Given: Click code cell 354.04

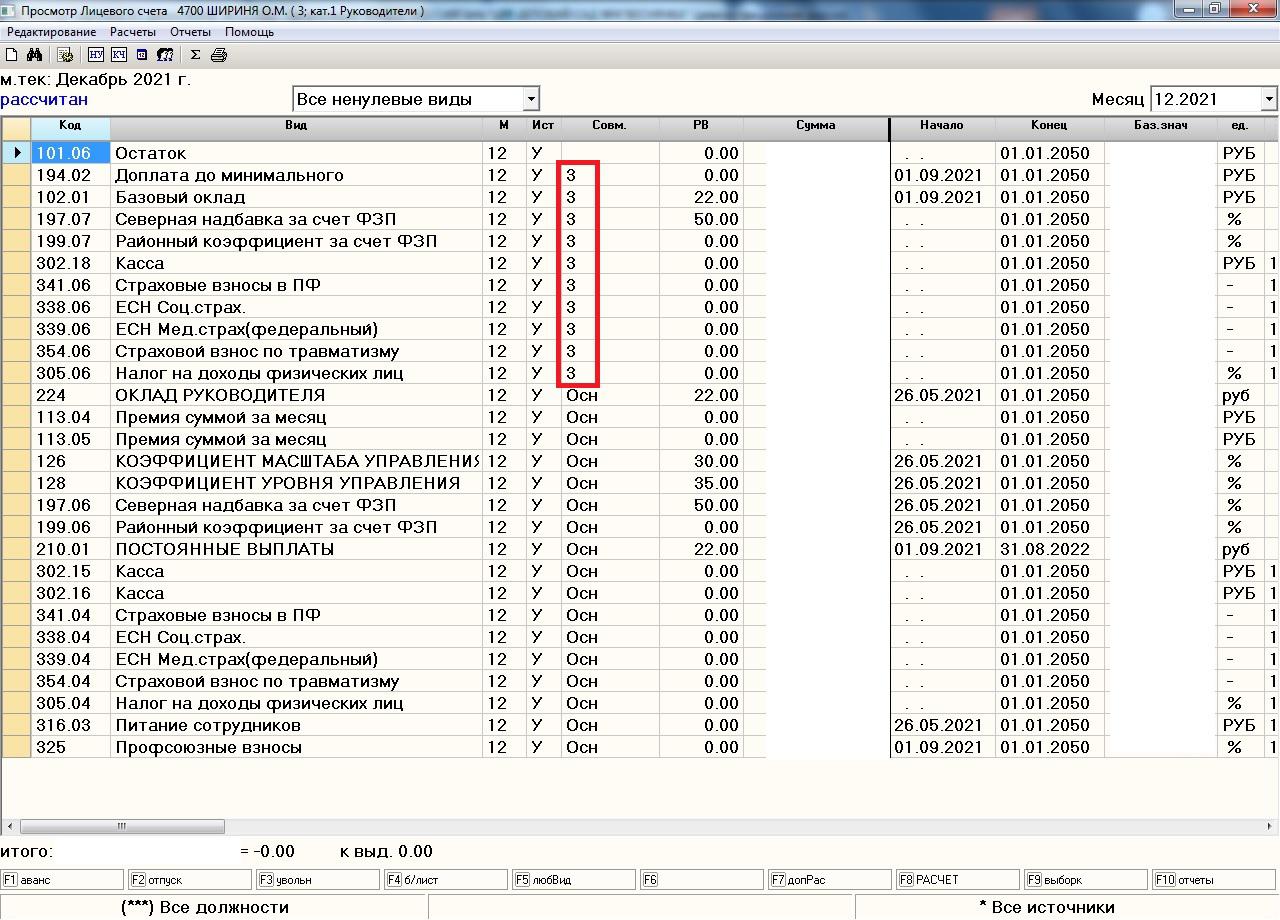Looking at the screenshot, I should [x=70, y=681].
